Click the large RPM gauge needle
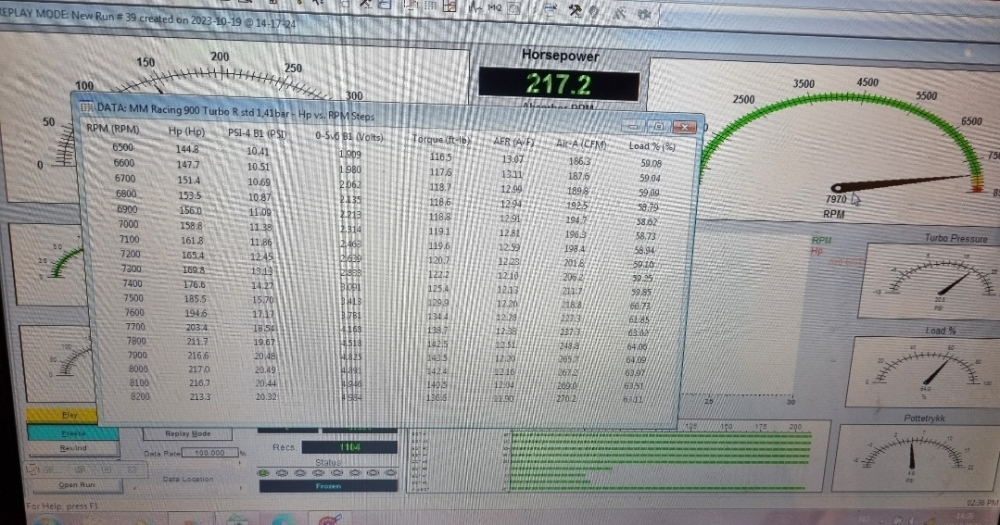 click(x=902, y=182)
